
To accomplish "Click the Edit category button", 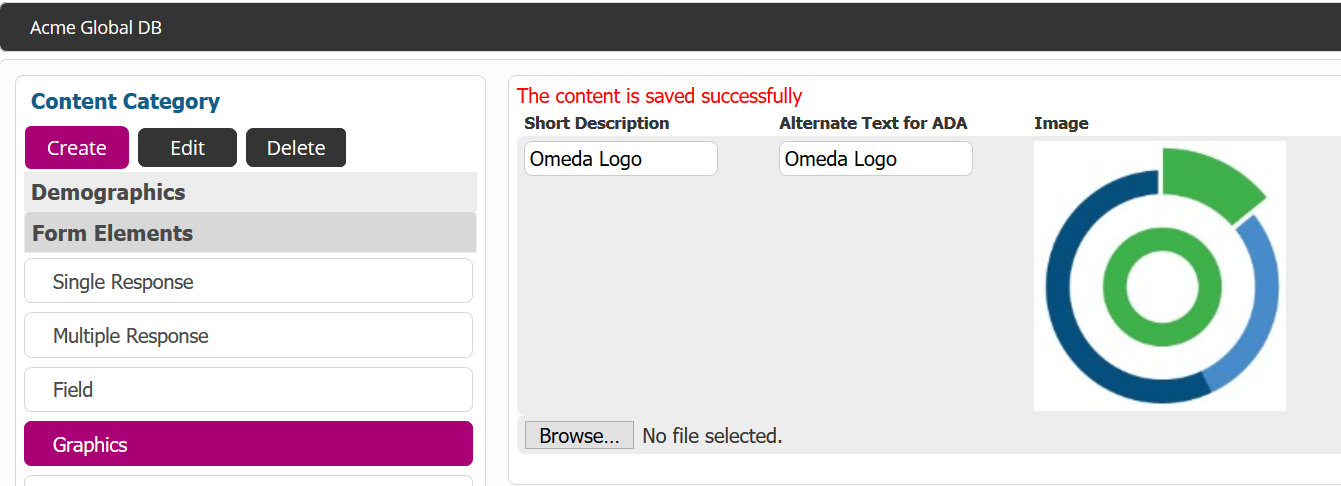I will [x=187, y=147].
